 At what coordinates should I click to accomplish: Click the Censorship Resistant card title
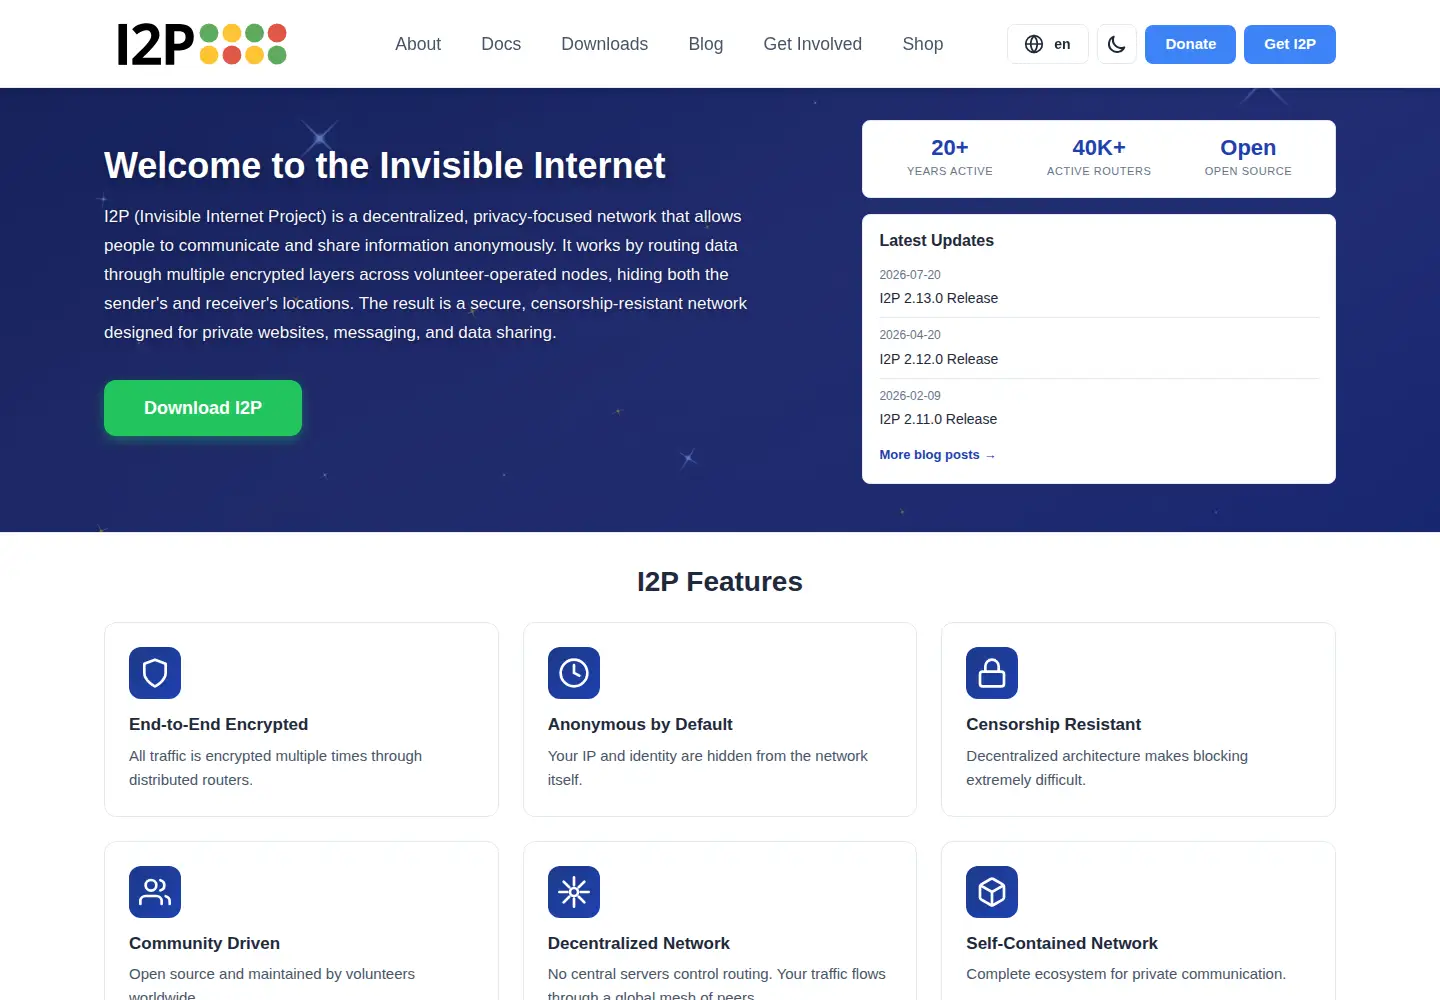tap(1054, 725)
